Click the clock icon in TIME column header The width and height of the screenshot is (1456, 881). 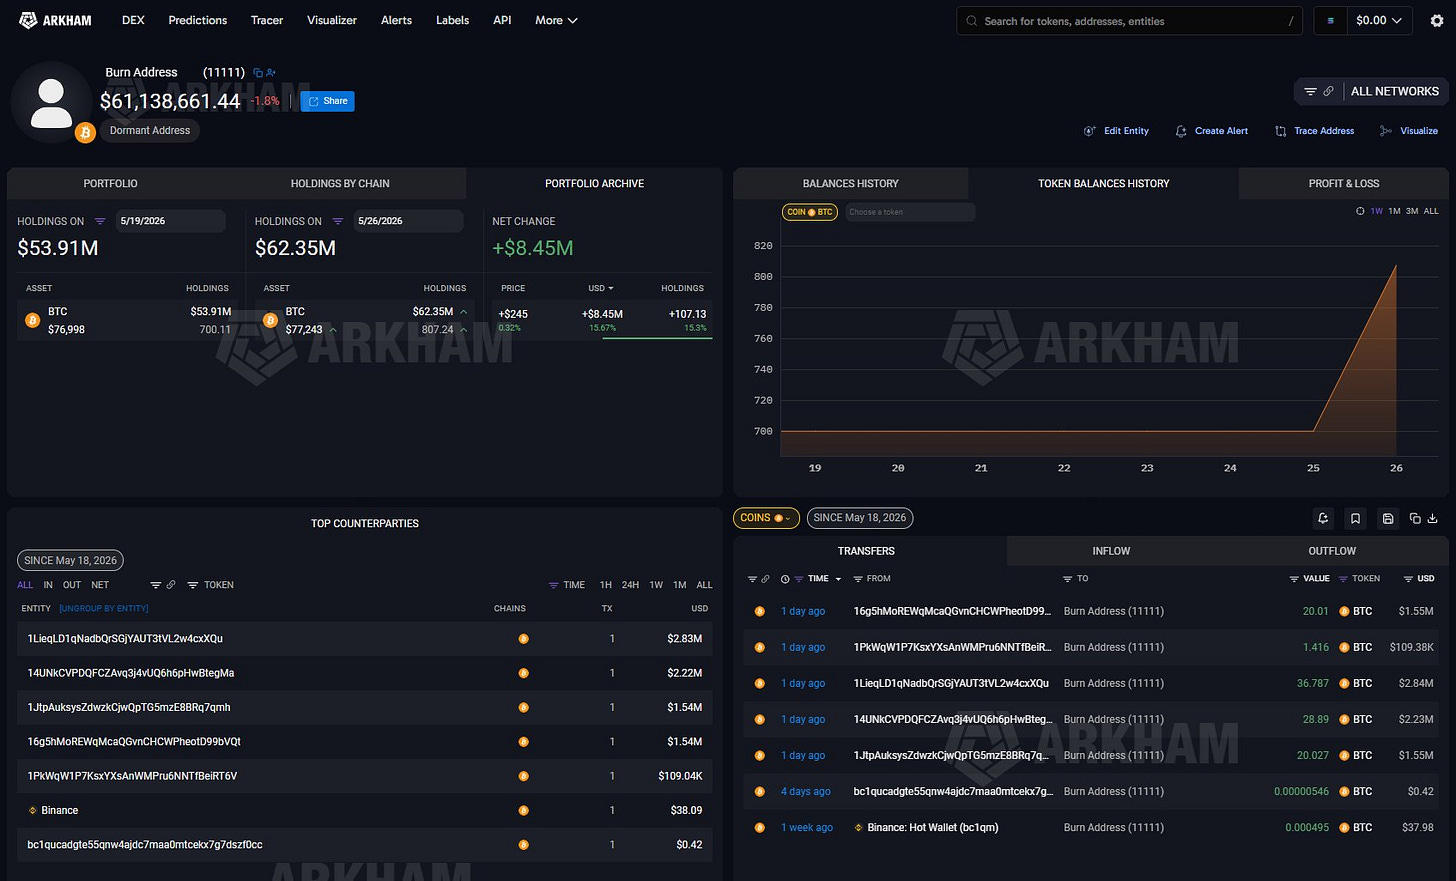point(785,579)
